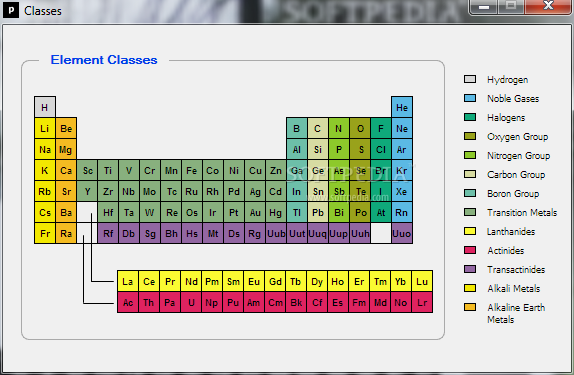Click the Nitrogen Group legend label
This screenshot has width=574, height=375.
(x=518, y=156)
